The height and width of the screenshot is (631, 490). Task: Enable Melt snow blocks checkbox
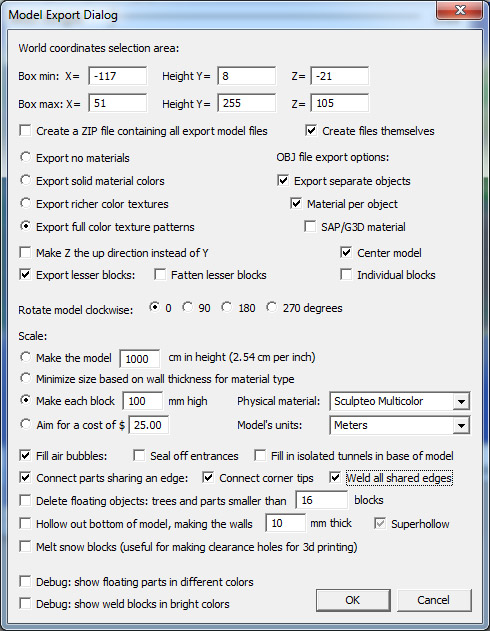25,546
